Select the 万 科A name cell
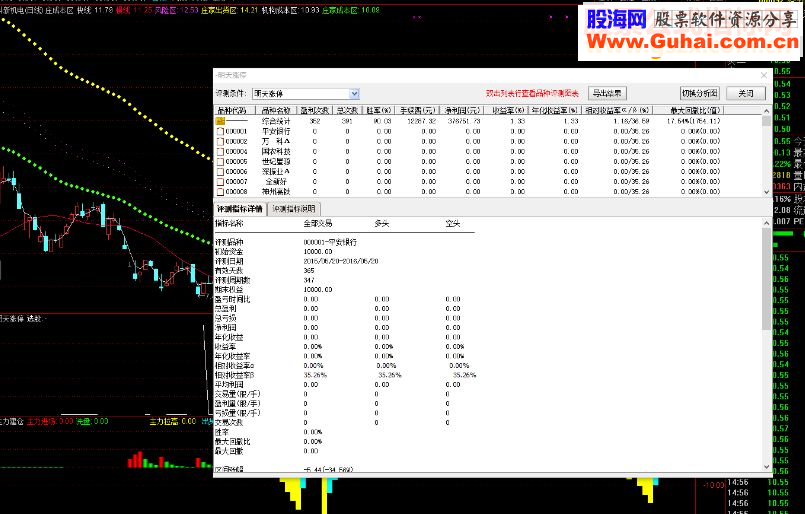The height and width of the screenshot is (514, 805). click(276, 141)
